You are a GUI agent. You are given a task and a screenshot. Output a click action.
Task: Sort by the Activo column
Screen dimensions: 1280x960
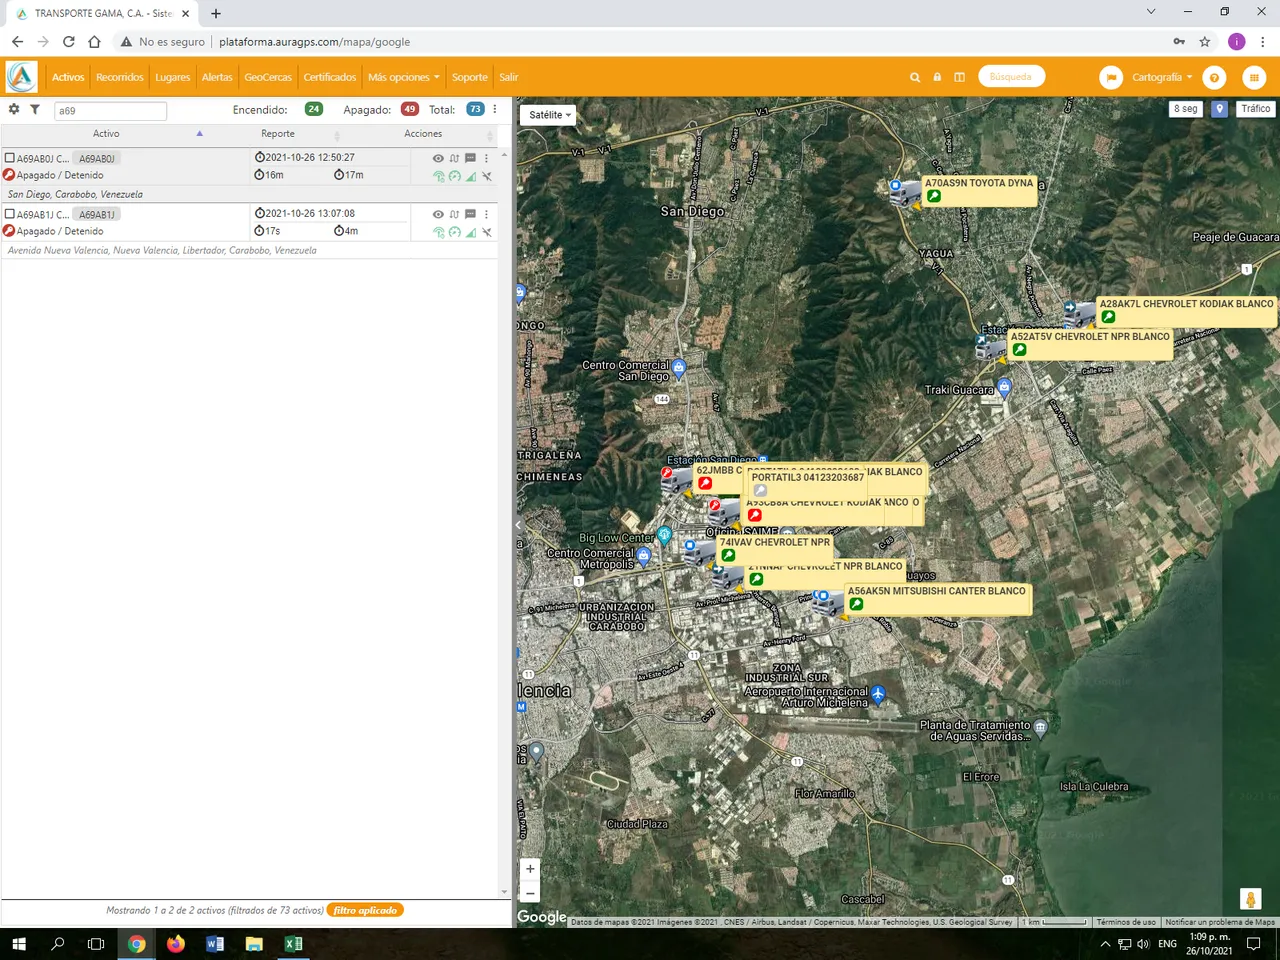106,133
